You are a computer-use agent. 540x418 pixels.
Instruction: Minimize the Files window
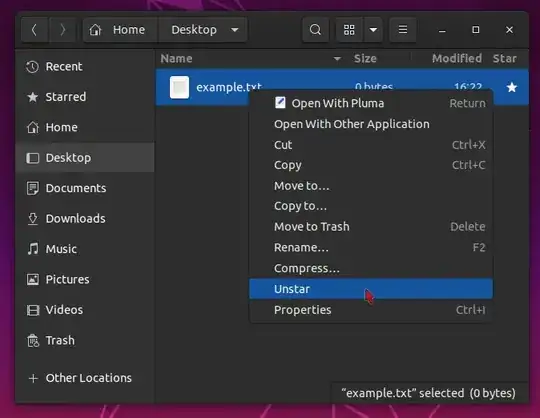(x=442, y=30)
